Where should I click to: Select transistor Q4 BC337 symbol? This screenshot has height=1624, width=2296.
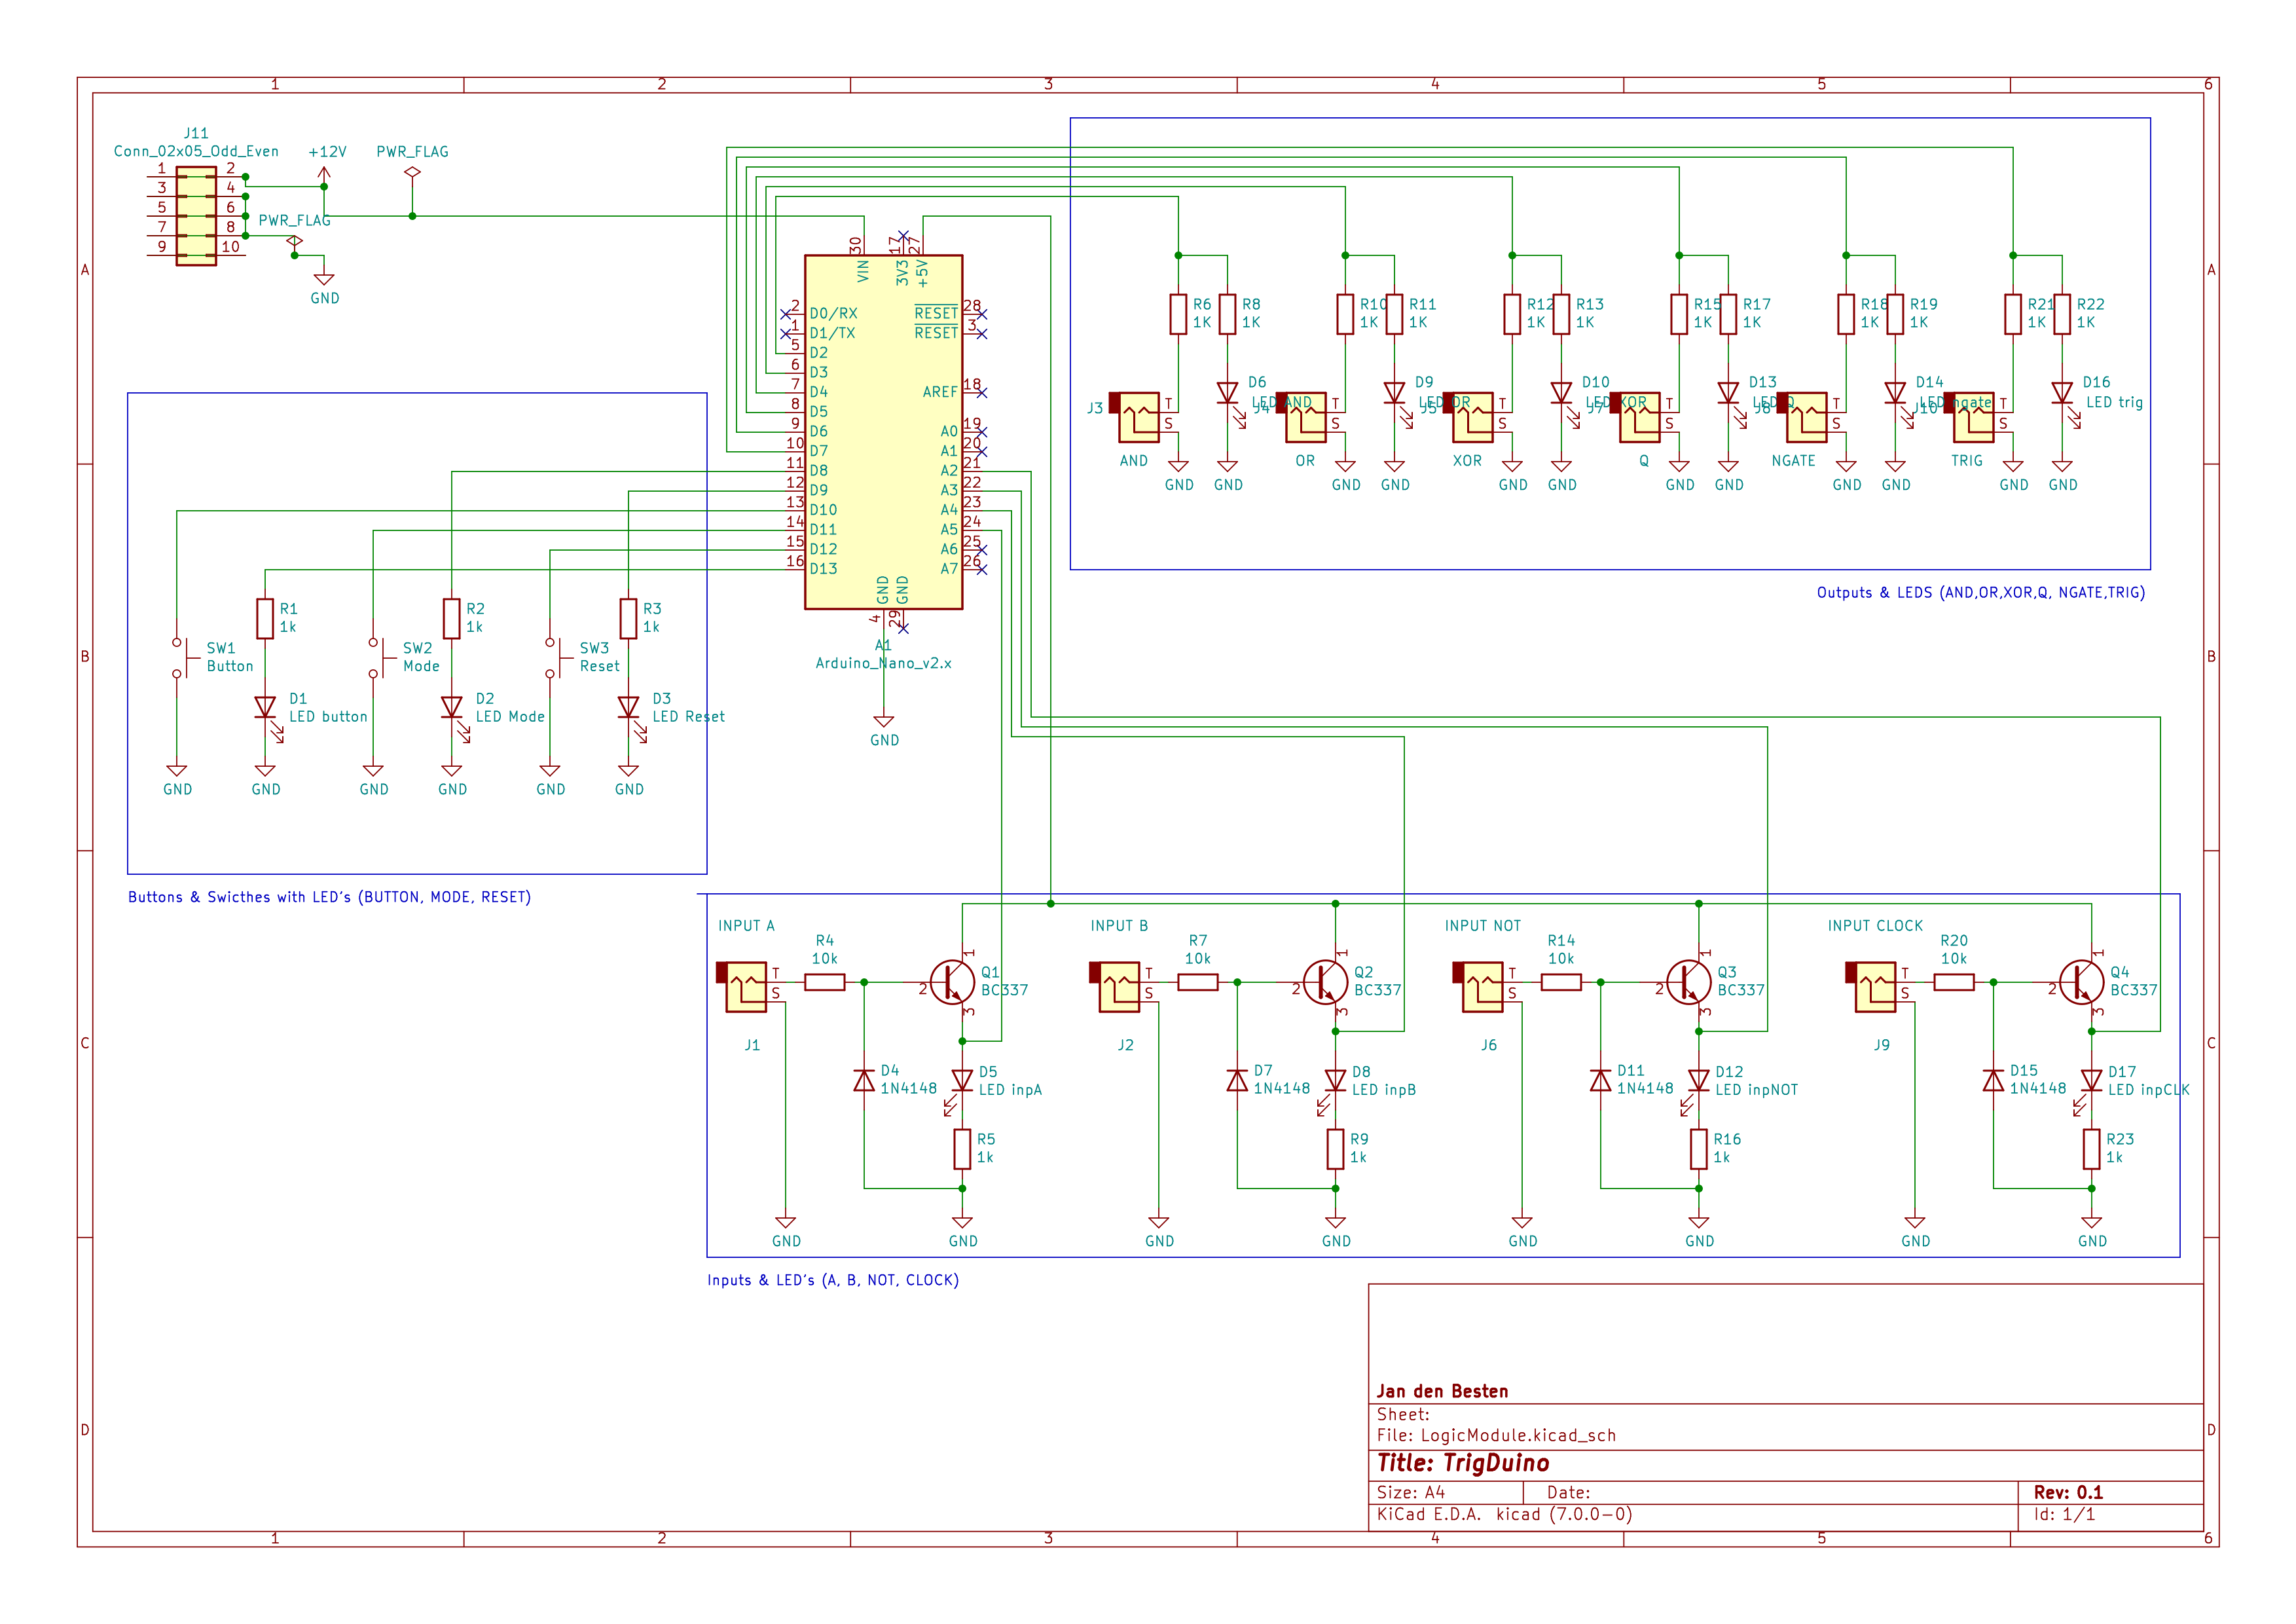[x=2082, y=982]
